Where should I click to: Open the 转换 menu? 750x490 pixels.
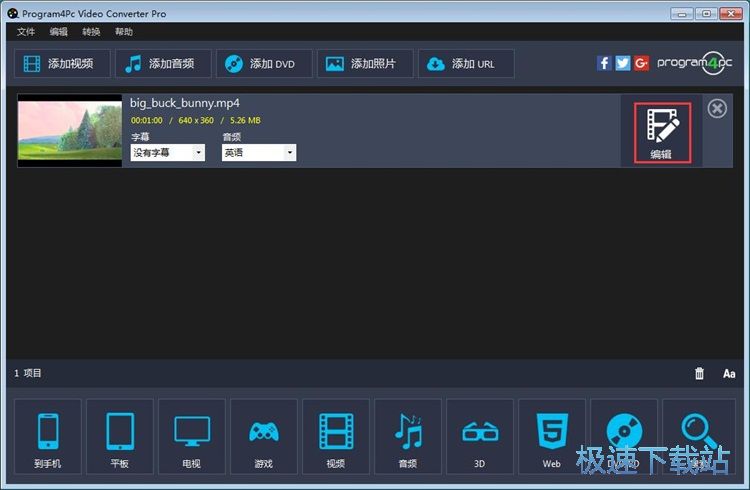point(91,32)
